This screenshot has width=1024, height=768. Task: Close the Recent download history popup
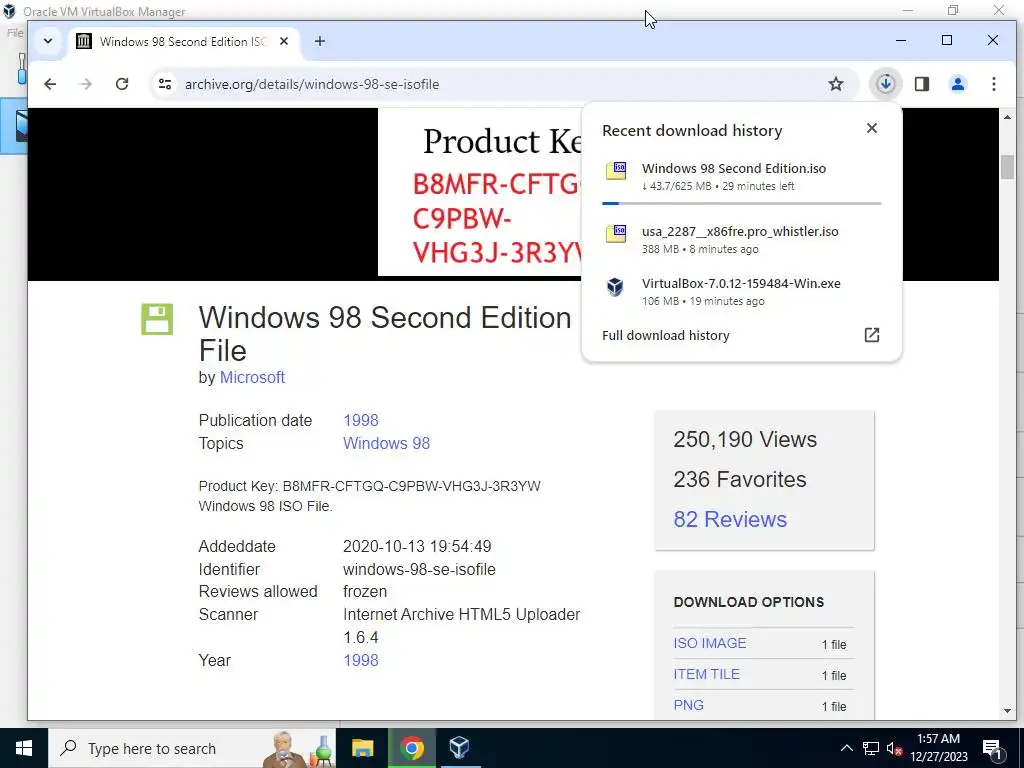point(872,128)
